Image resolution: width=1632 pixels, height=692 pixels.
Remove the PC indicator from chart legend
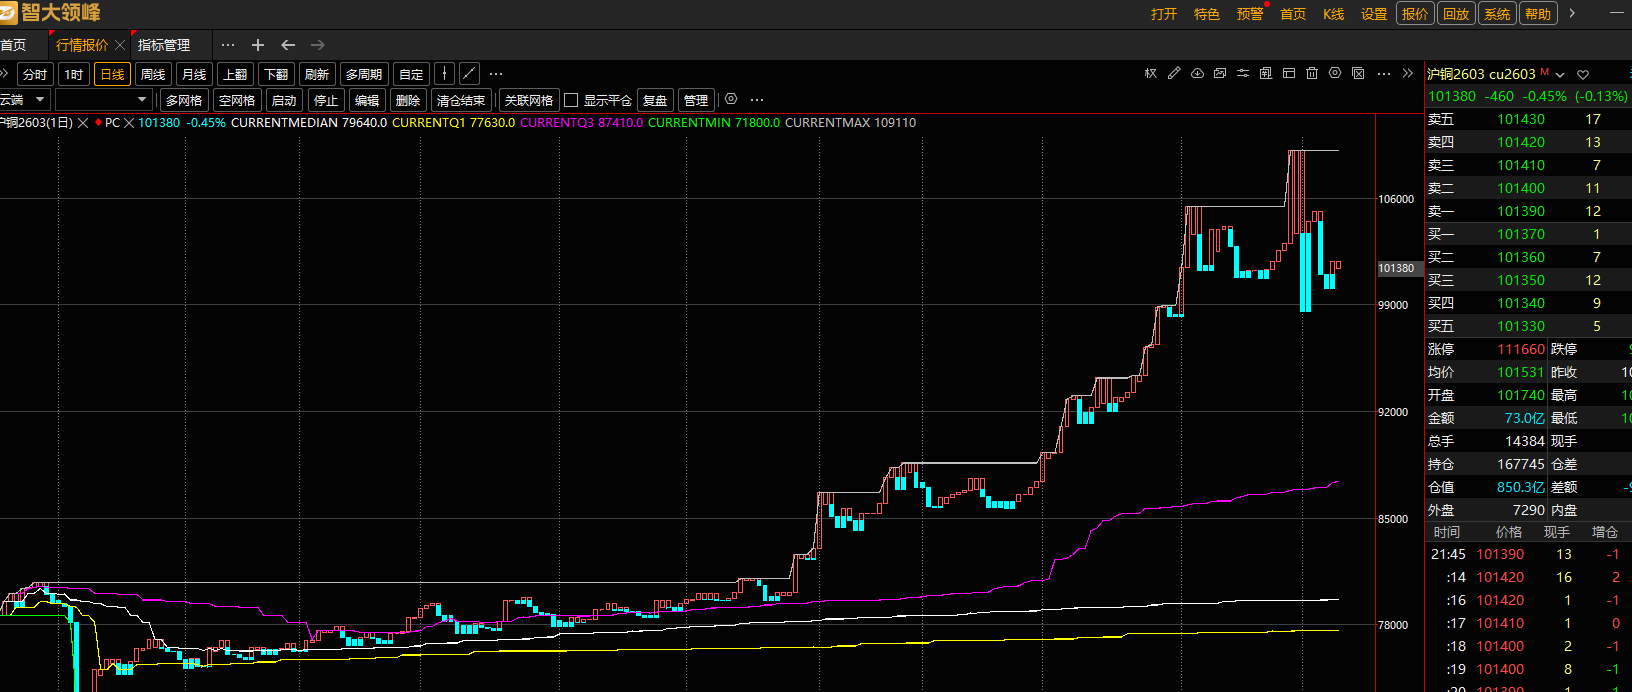(x=128, y=123)
